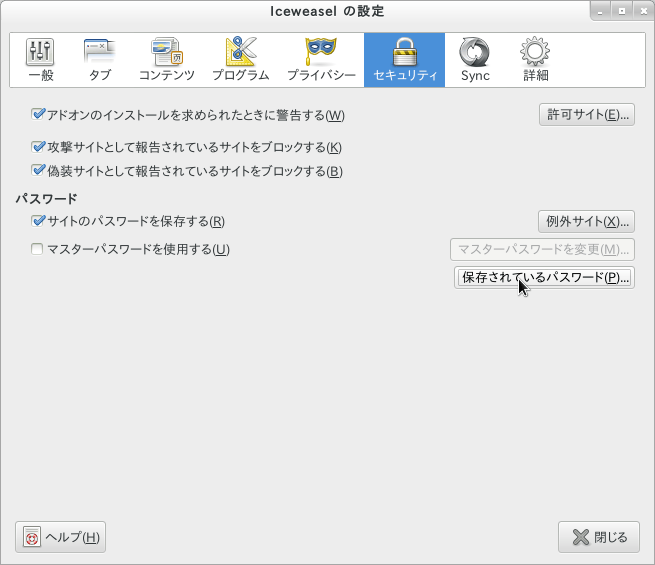This screenshot has height=565, width=655.
Task: Maximize the Iceweasel settings window
Action: click(x=622, y=11)
